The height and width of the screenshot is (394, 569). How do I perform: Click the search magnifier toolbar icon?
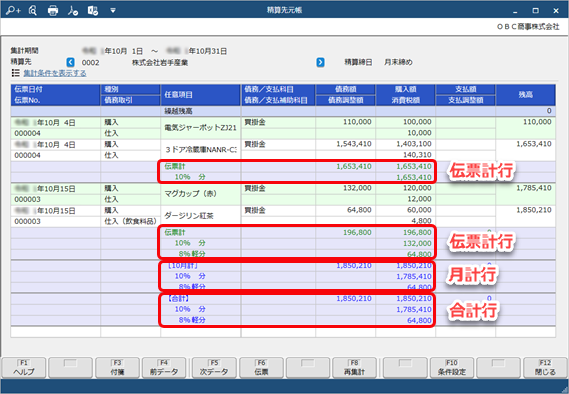[33, 11]
